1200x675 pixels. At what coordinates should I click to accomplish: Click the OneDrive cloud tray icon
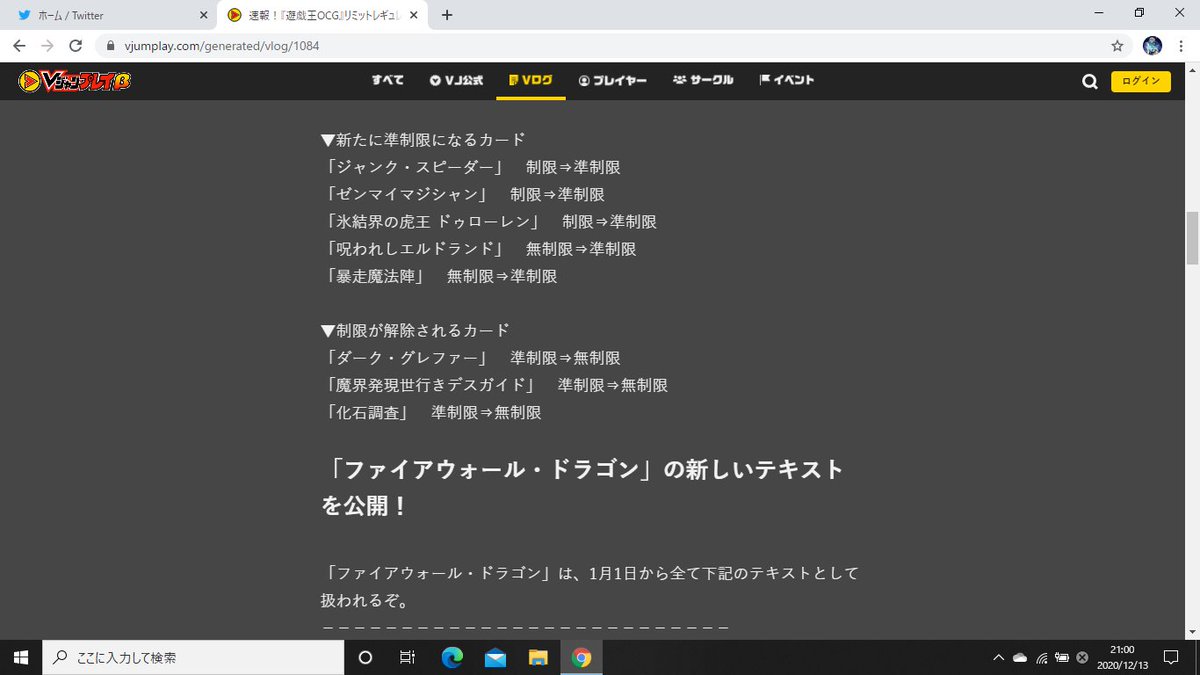[x=1020, y=657]
